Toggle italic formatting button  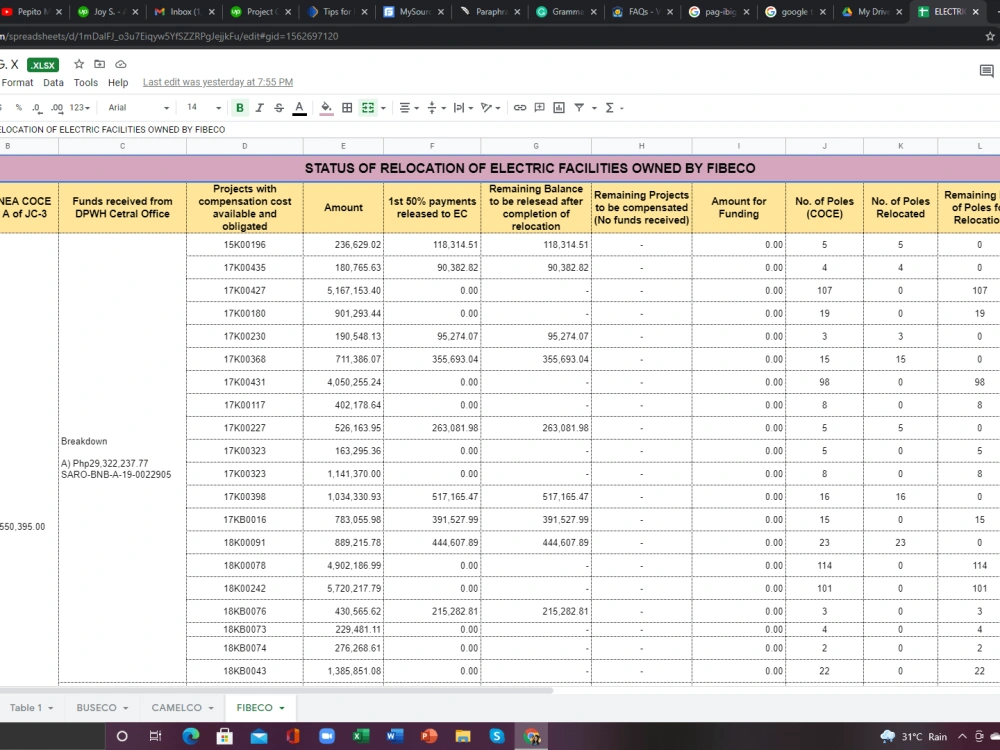point(260,108)
